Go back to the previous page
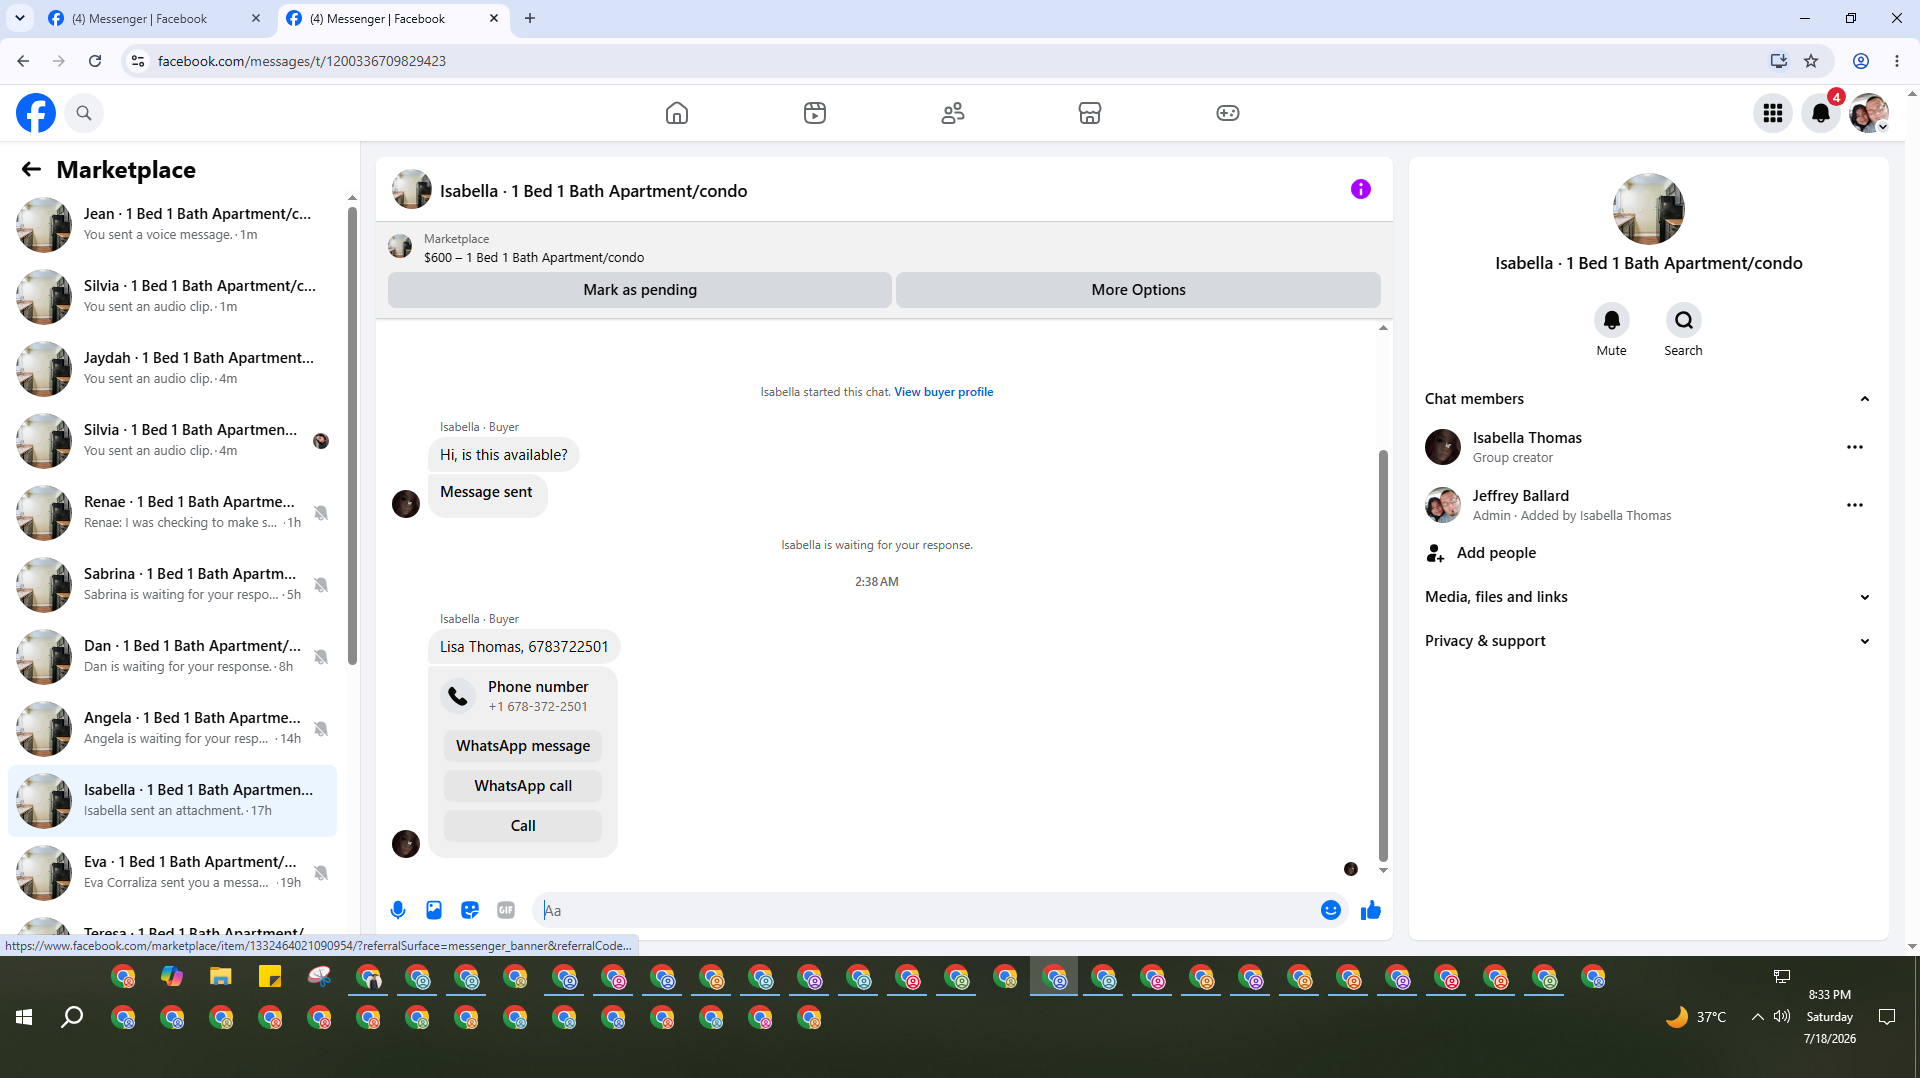1920x1078 pixels. click(23, 61)
